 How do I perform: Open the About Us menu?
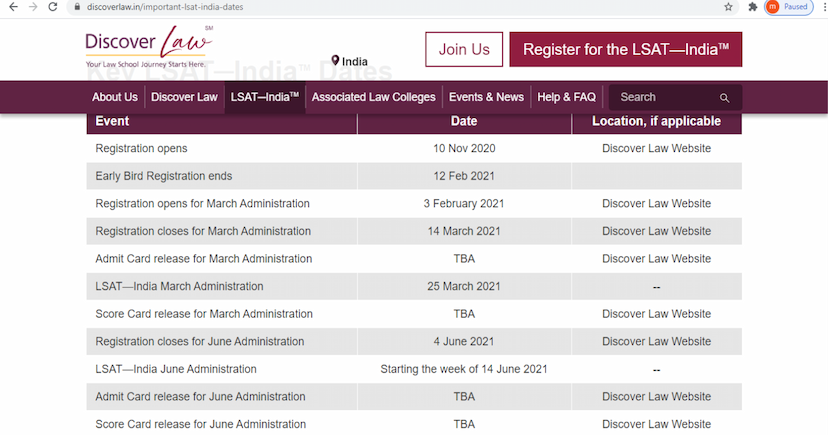click(x=115, y=97)
